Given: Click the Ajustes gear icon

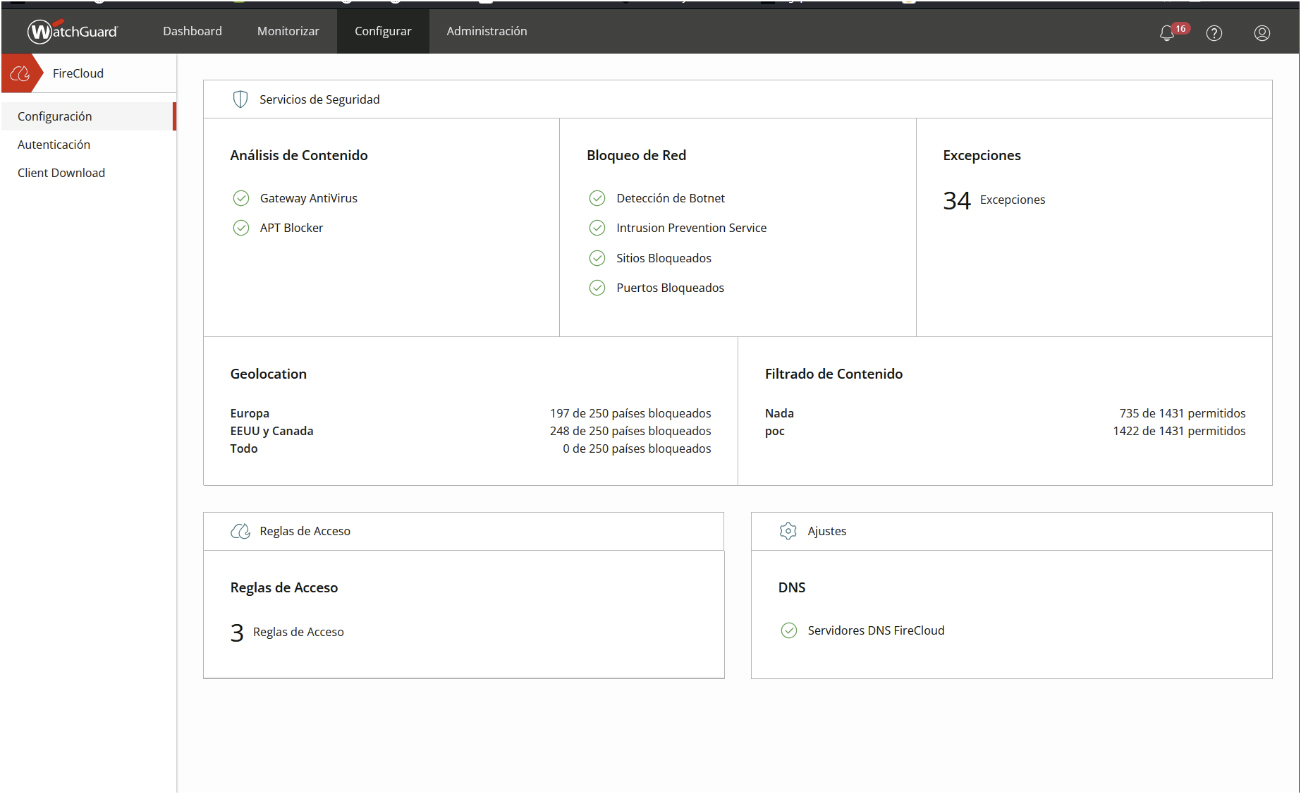Looking at the screenshot, I should (x=788, y=531).
